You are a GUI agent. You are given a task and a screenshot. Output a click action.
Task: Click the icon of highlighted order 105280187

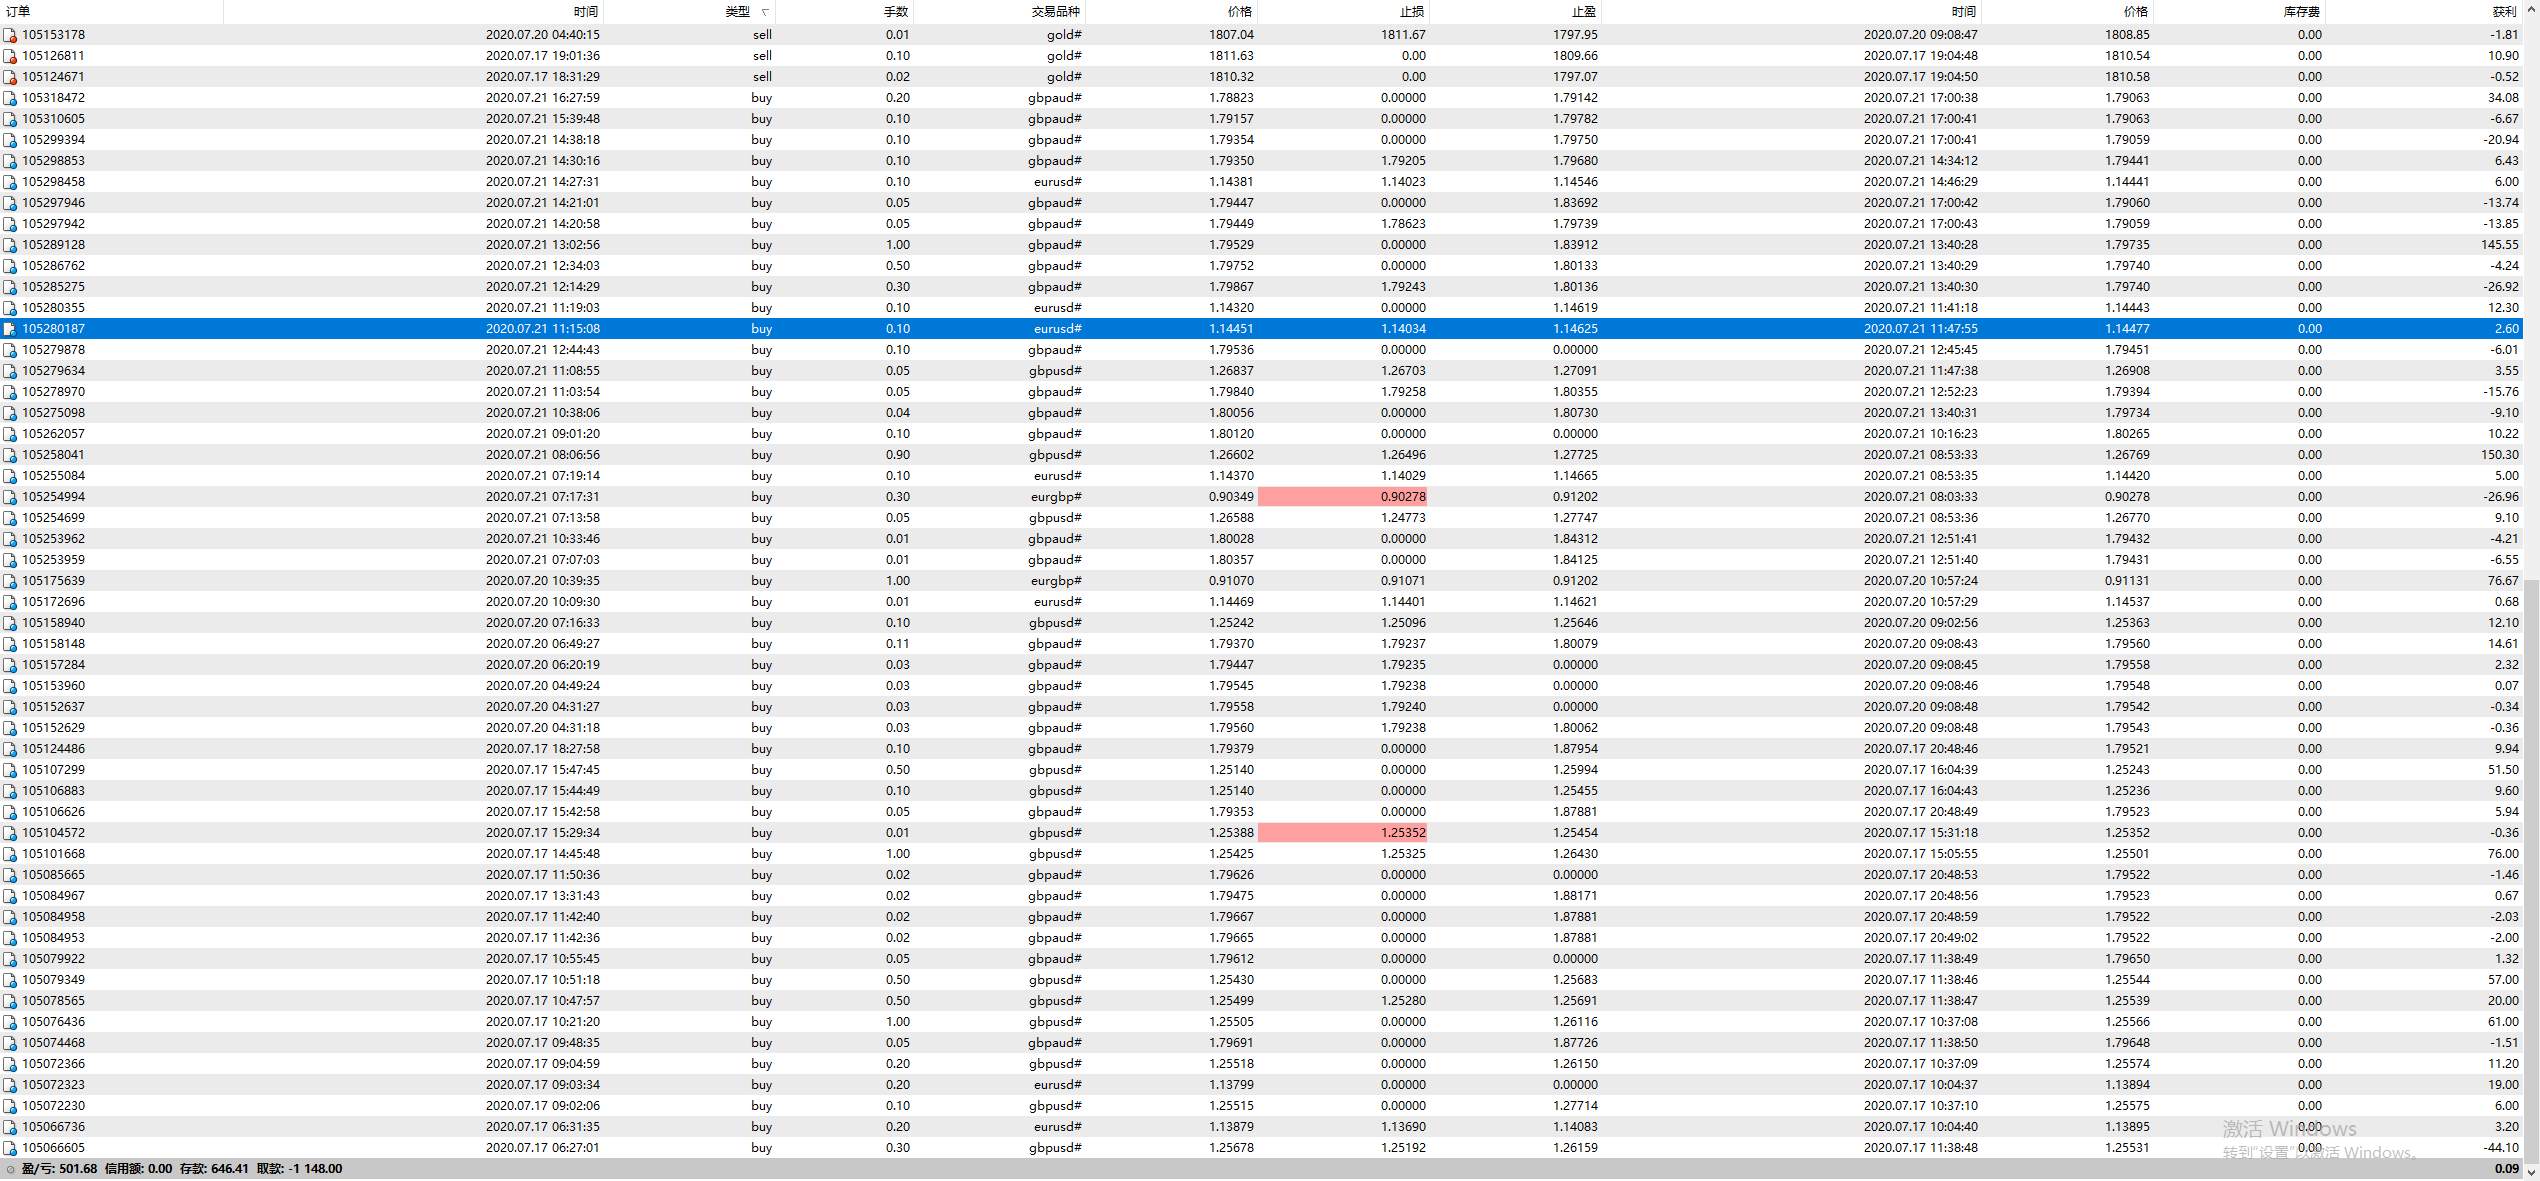point(10,329)
